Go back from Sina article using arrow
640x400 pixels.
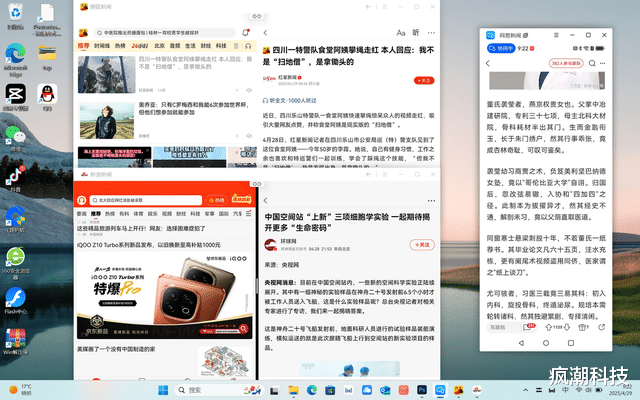click(266, 200)
